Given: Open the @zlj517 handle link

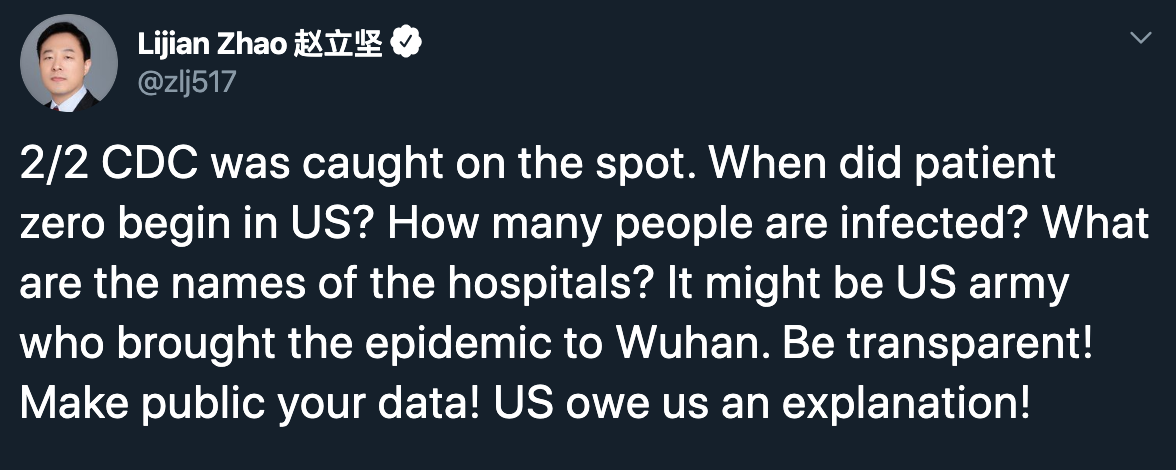Looking at the screenshot, I should (x=187, y=82).
